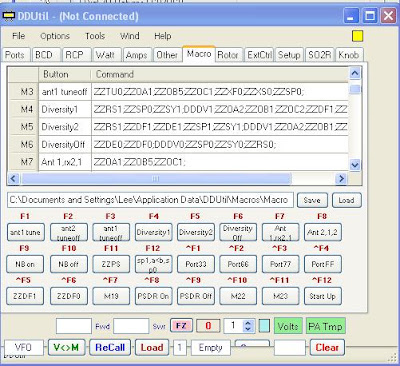This screenshot has height=366, width=400.
Task: Click macro table scroll left arrow
Action: (13, 179)
